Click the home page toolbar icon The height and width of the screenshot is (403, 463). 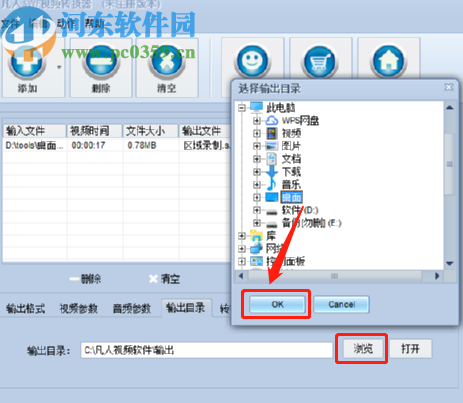[388, 62]
